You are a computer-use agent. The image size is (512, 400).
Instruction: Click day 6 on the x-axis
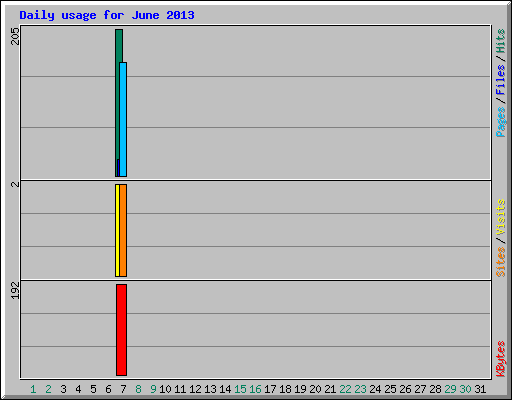pos(108,389)
